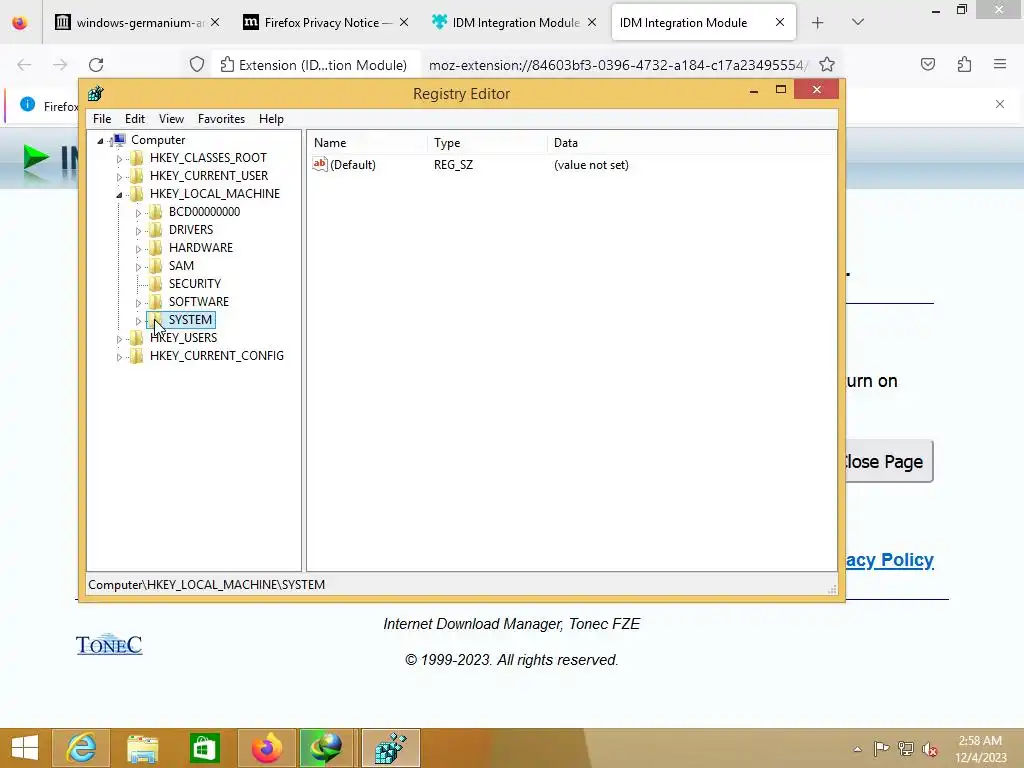Image resolution: width=1024 pixels, height=768 pixels.
Task: Expand the BCD00000000 subkey
Action: (138, 213)
